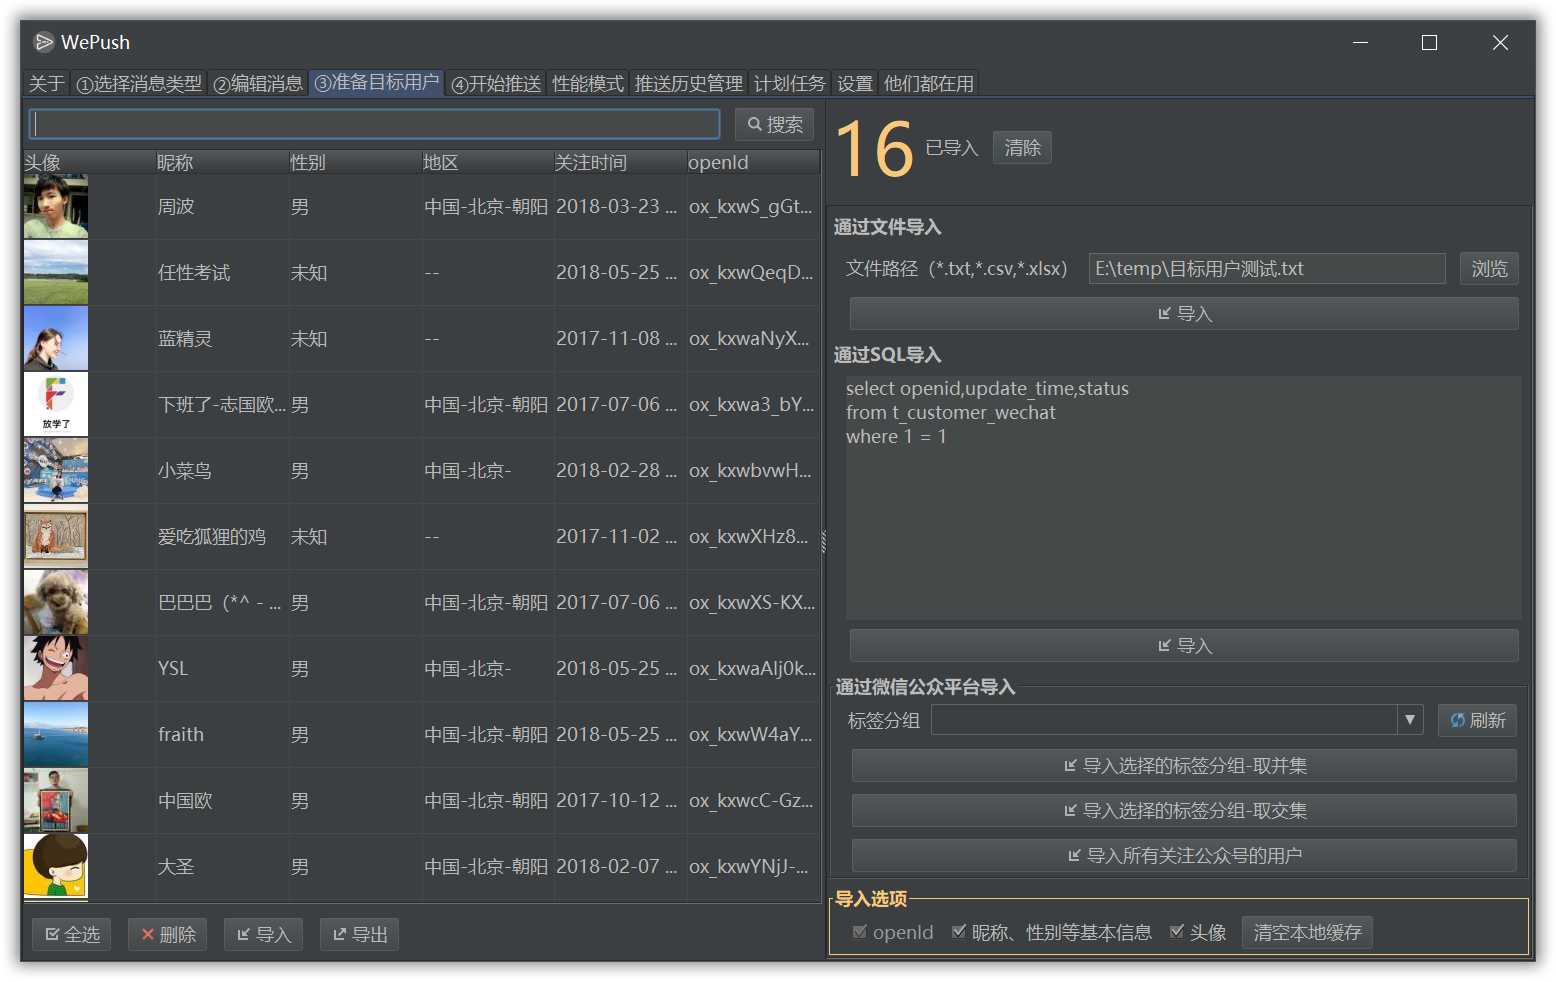
Task: Select nickname cell 蓝精灵
Action: tap(222, 339)
